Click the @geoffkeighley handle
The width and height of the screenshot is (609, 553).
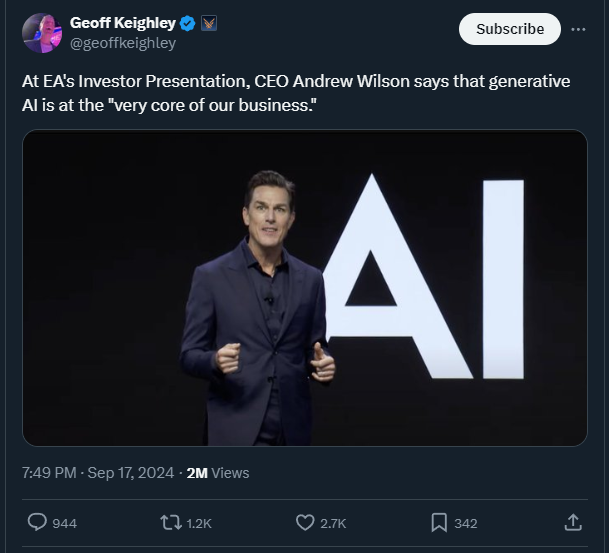coord(122,43)
